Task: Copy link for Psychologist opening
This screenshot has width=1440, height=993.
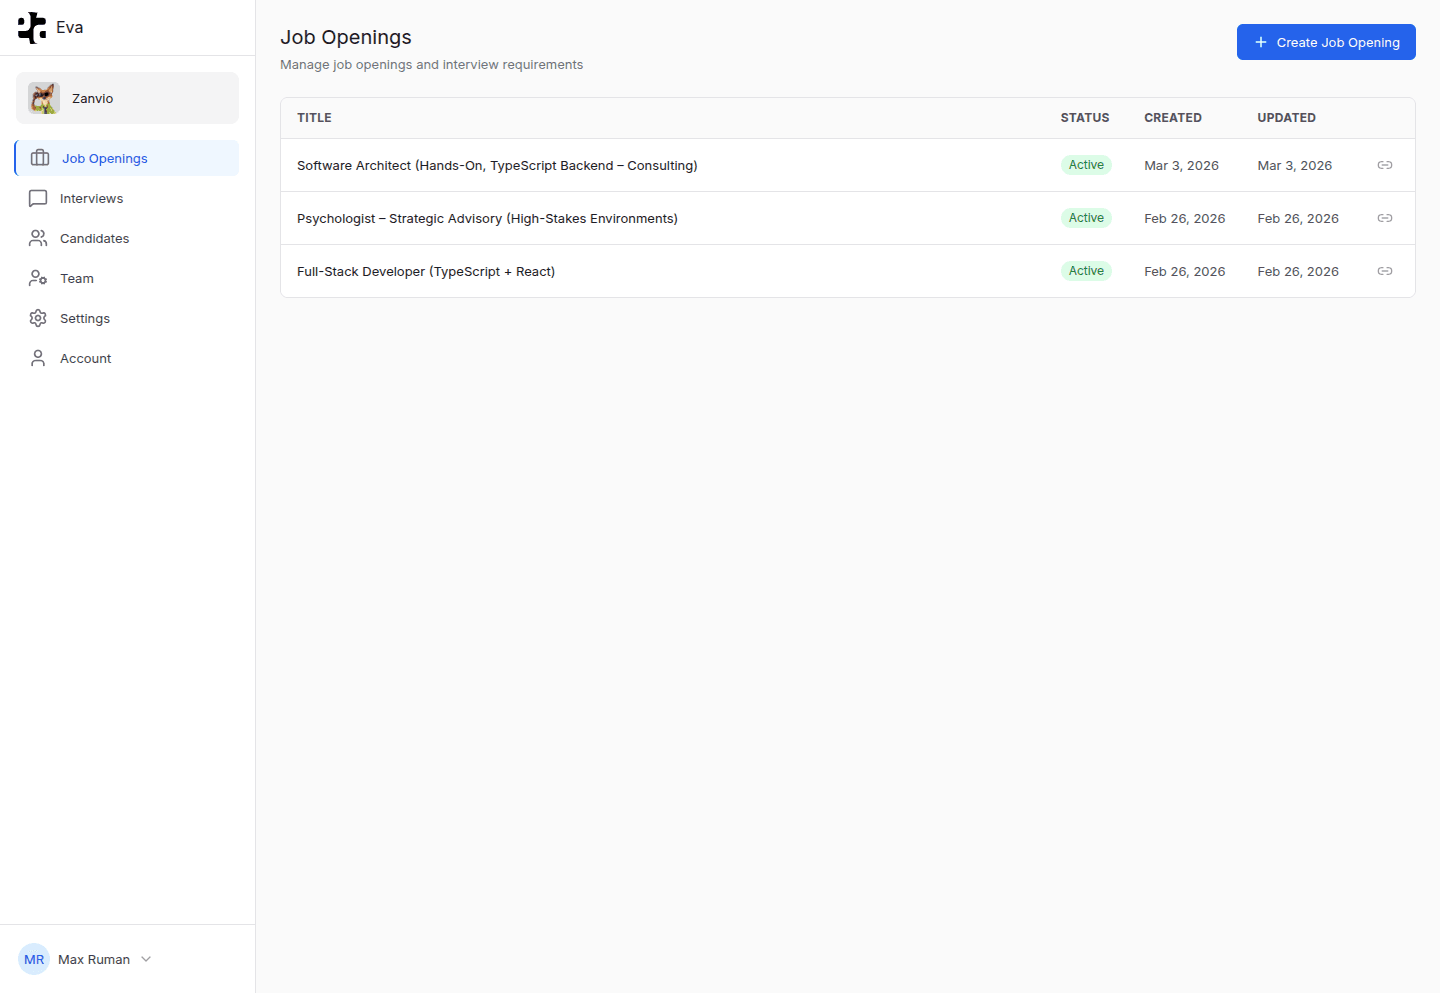Action: tap(1385, 218)
